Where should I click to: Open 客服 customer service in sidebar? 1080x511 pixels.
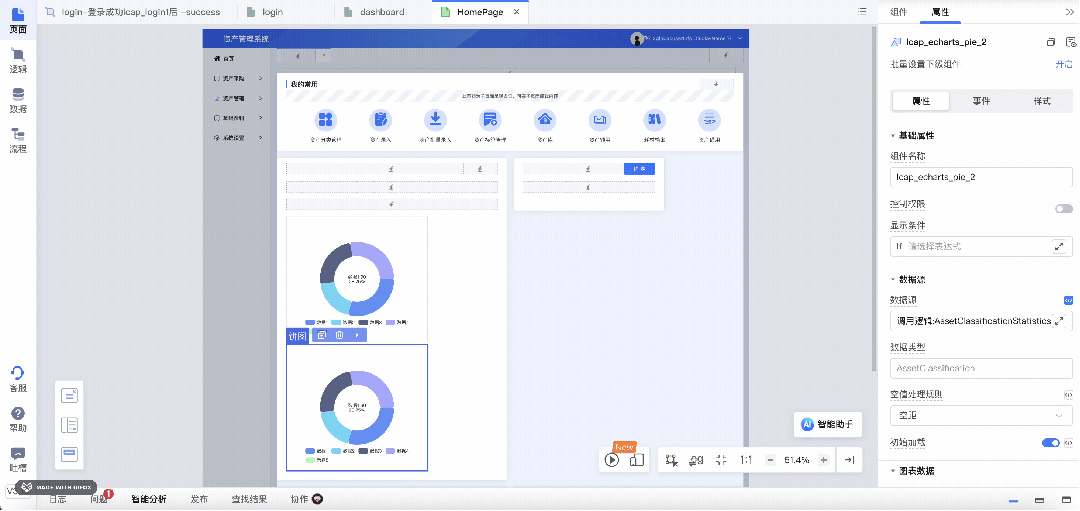(x=18, y=379)
